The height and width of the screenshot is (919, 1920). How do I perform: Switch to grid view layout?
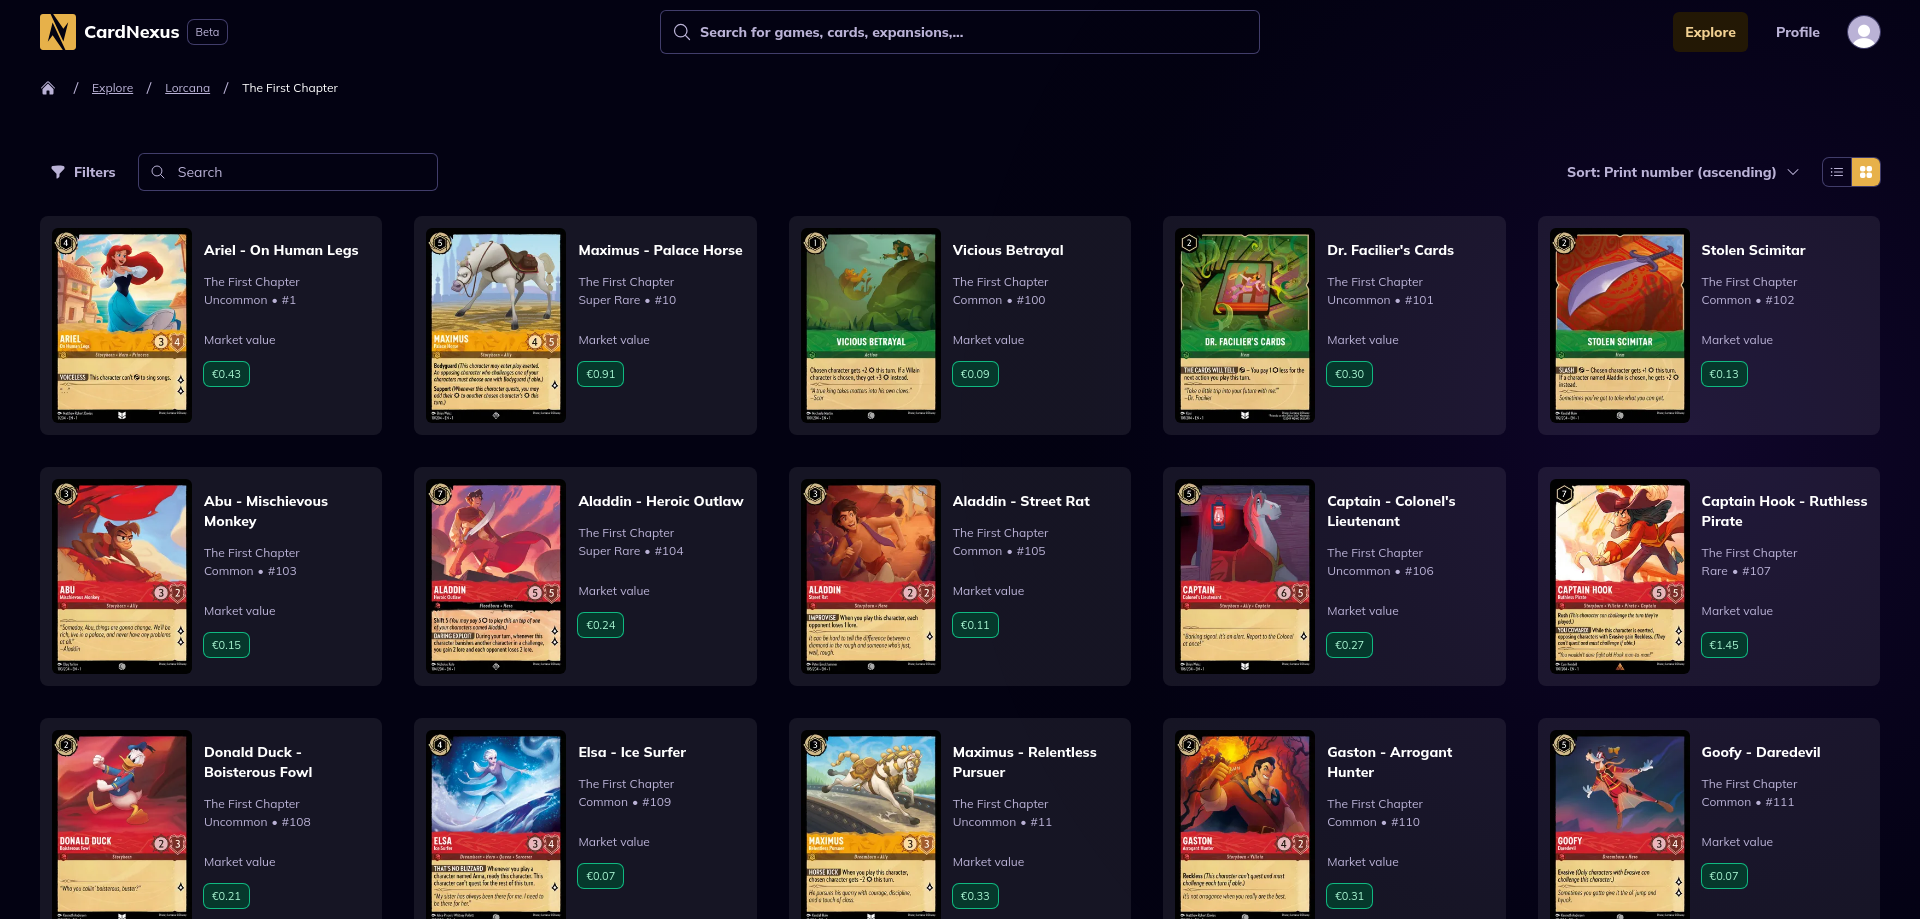tap(1866, 172)
